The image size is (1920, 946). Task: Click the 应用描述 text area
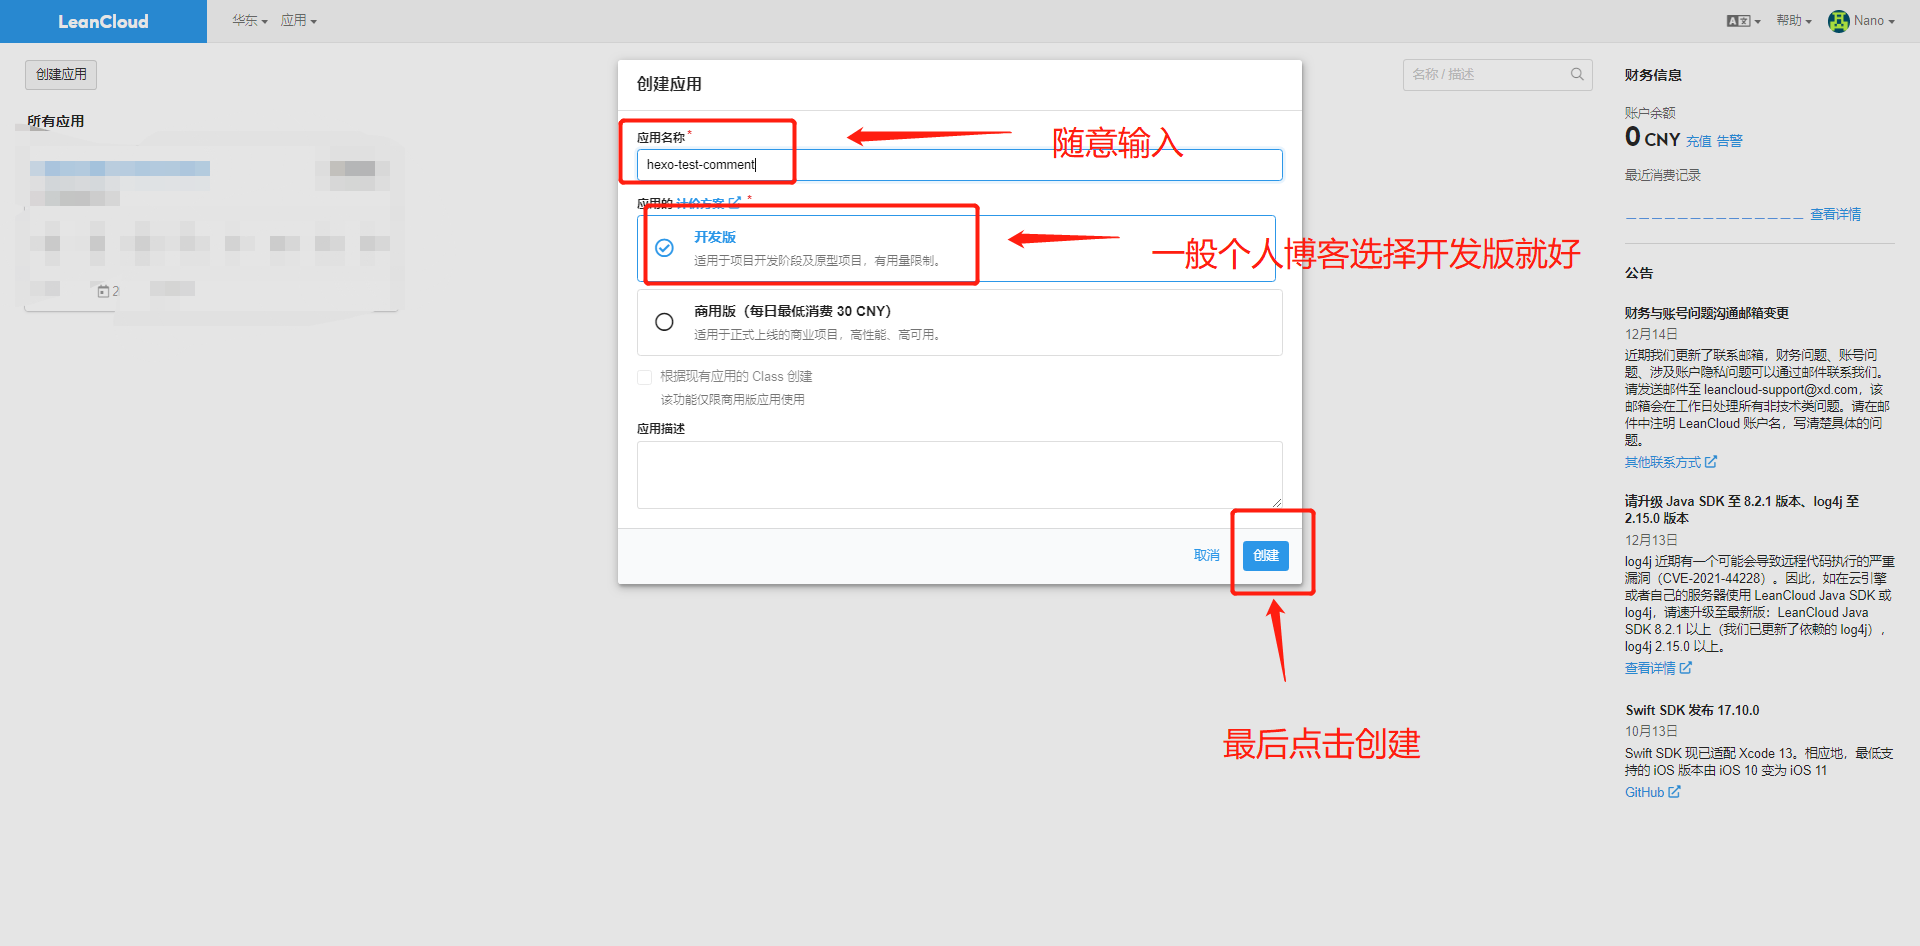tap(960, 475)
